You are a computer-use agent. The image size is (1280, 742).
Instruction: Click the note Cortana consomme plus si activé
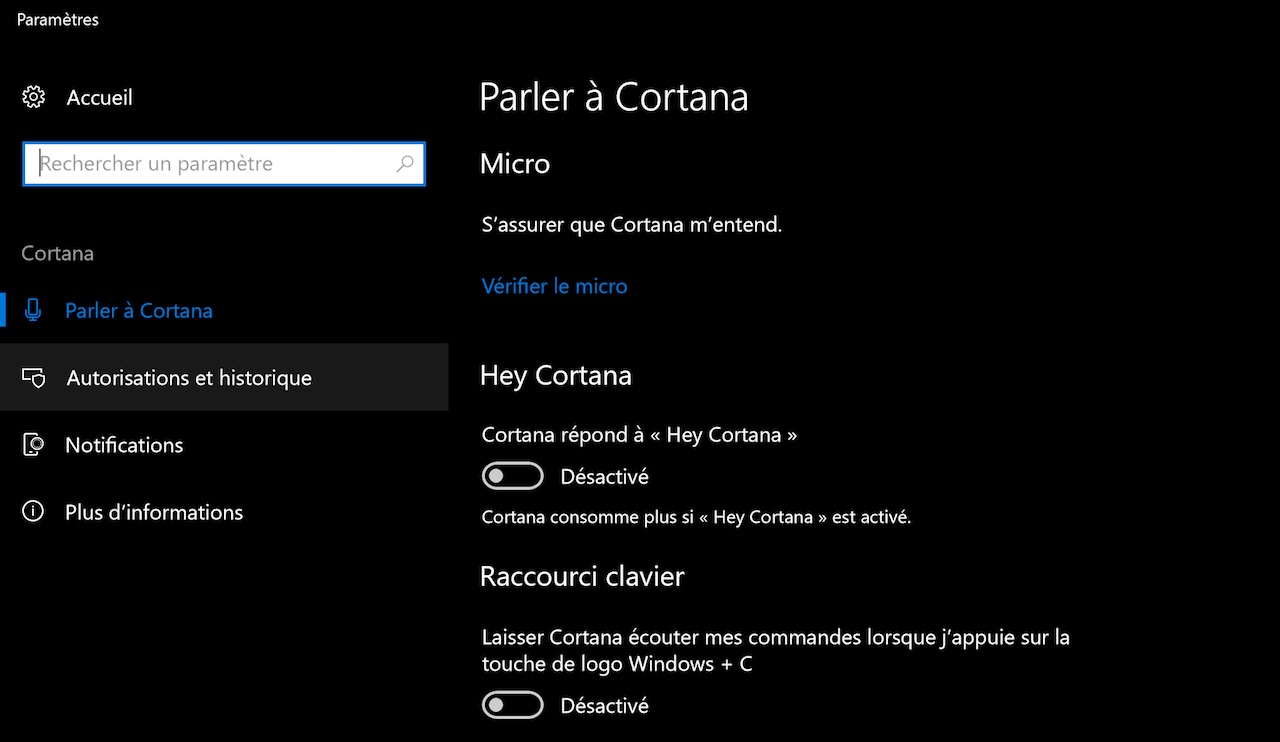696,517
